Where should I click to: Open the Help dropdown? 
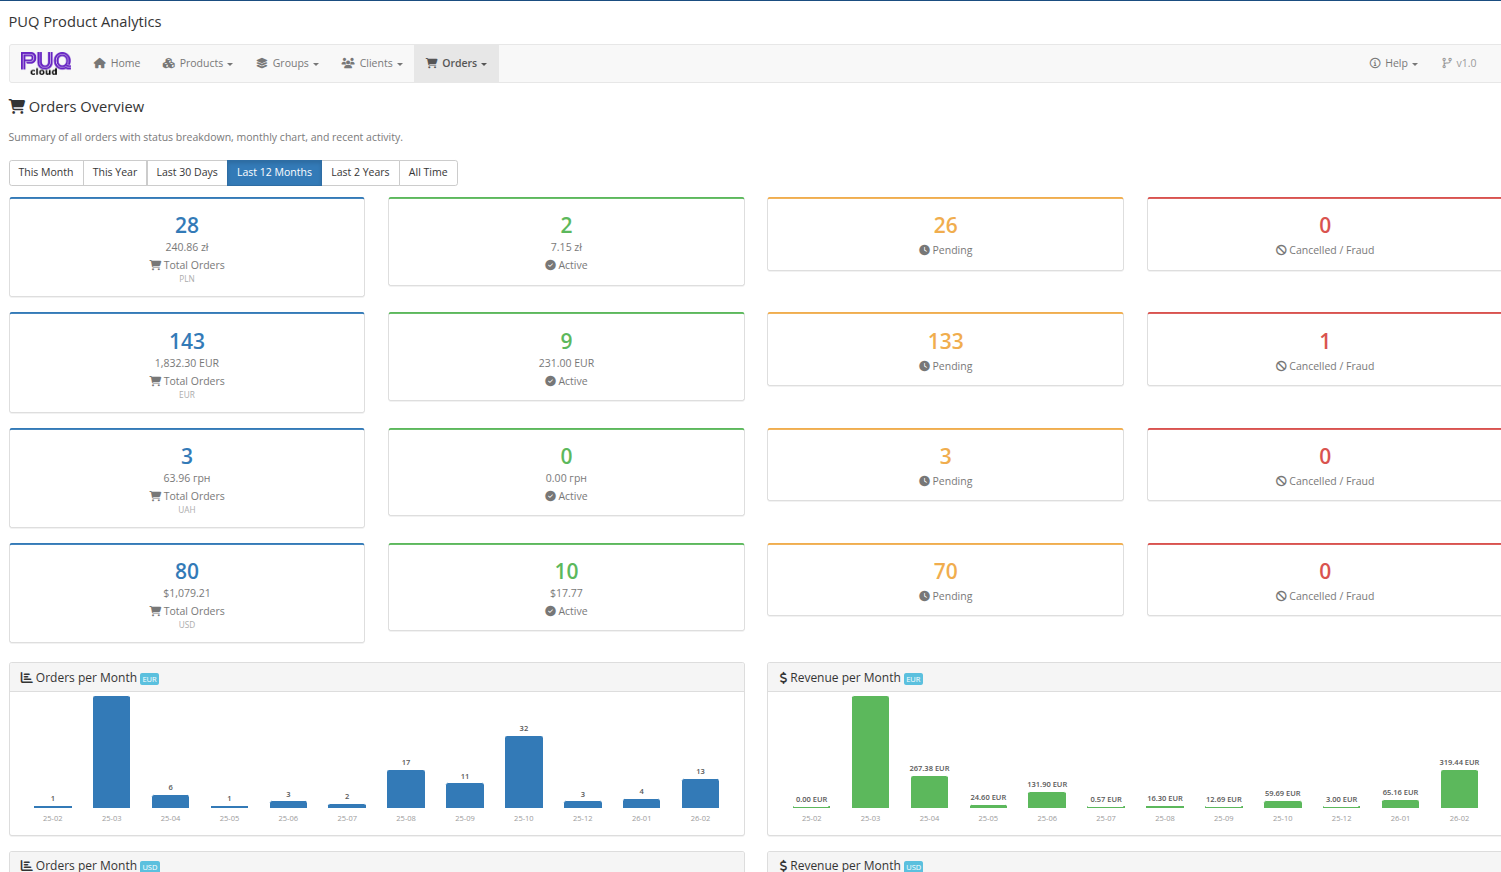point(1392,62)
